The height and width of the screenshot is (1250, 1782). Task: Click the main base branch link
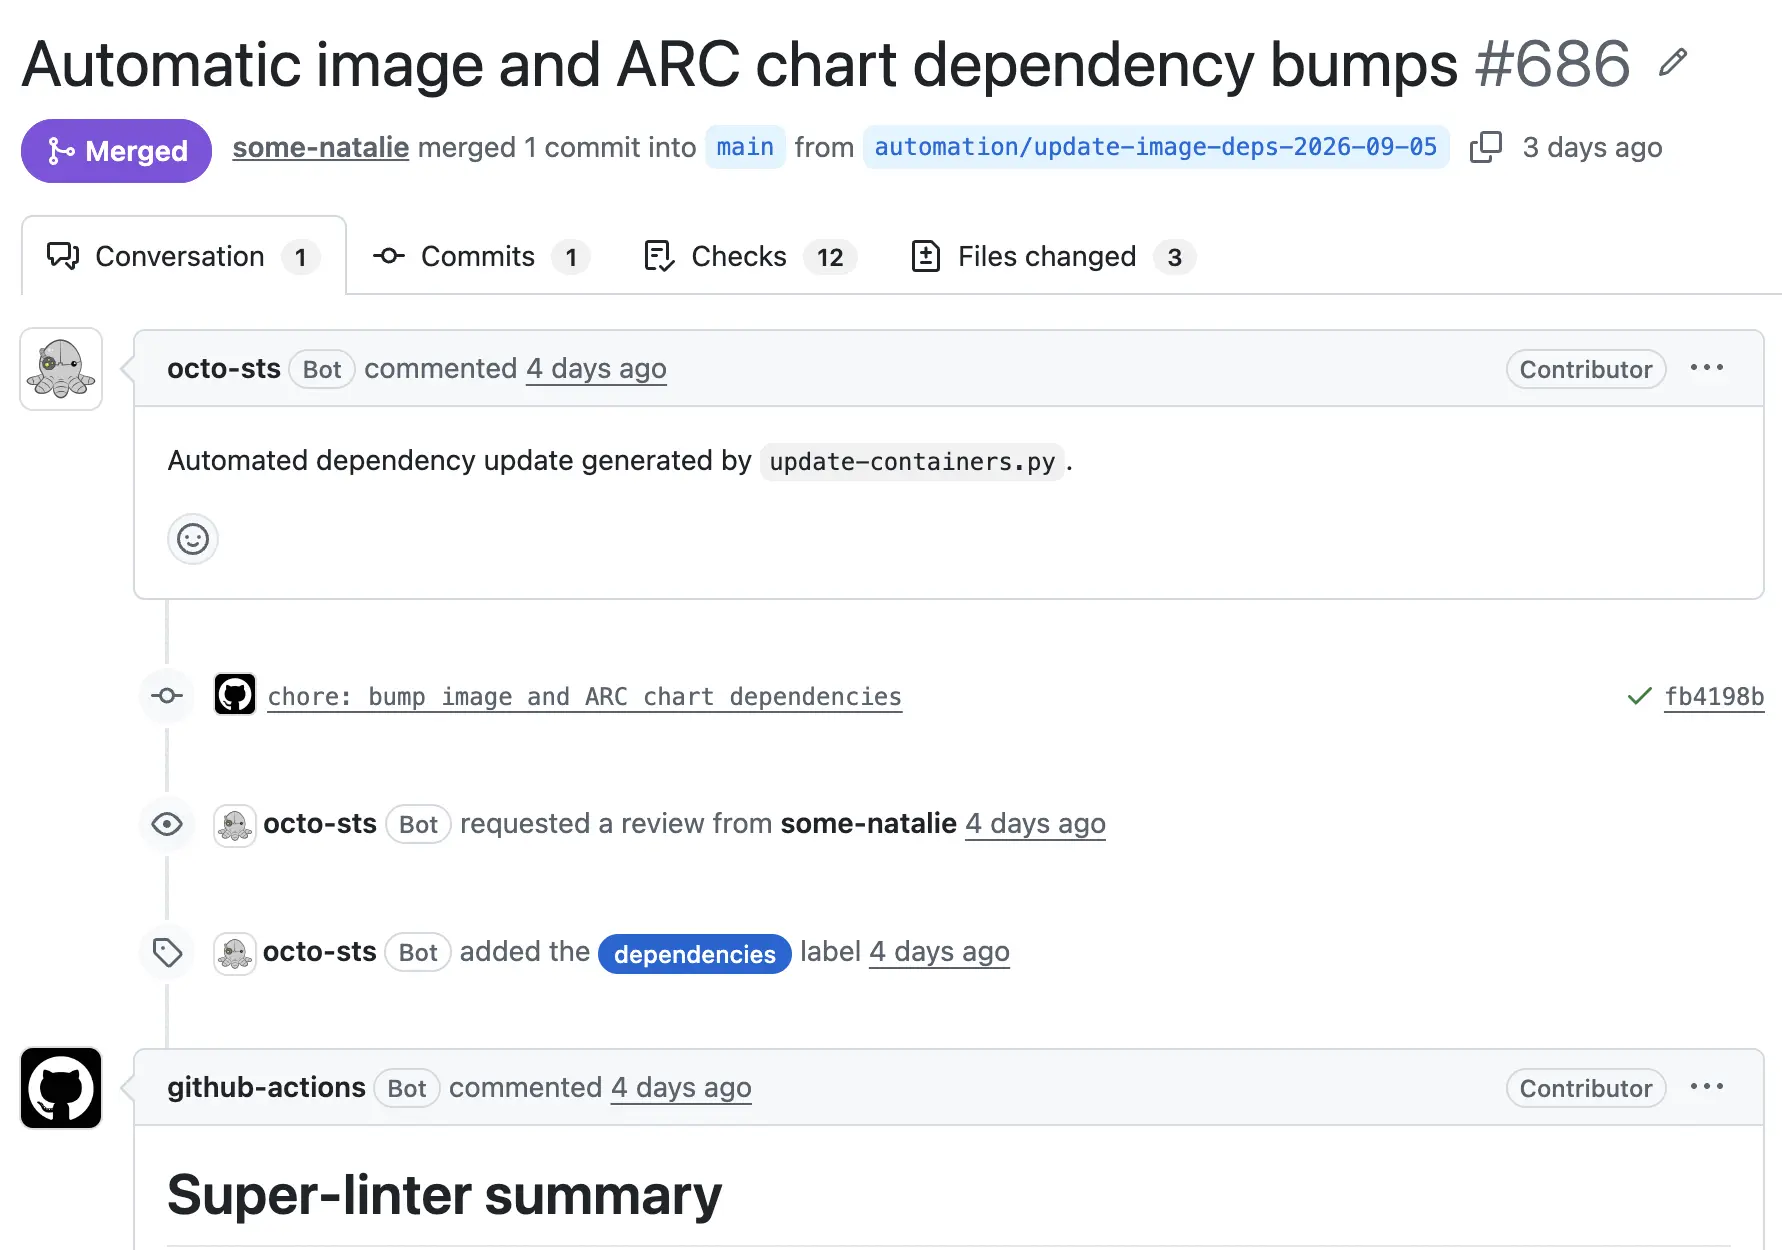click(745, 147)
